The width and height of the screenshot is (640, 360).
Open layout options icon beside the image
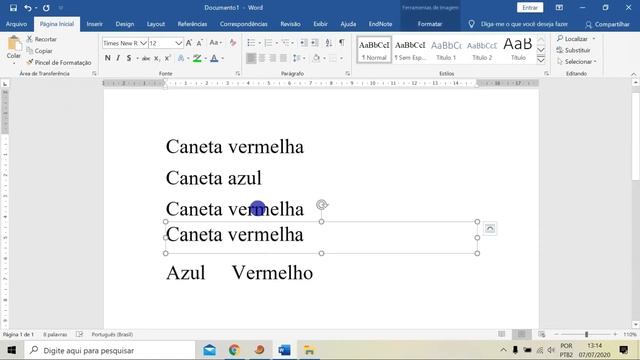490,229
